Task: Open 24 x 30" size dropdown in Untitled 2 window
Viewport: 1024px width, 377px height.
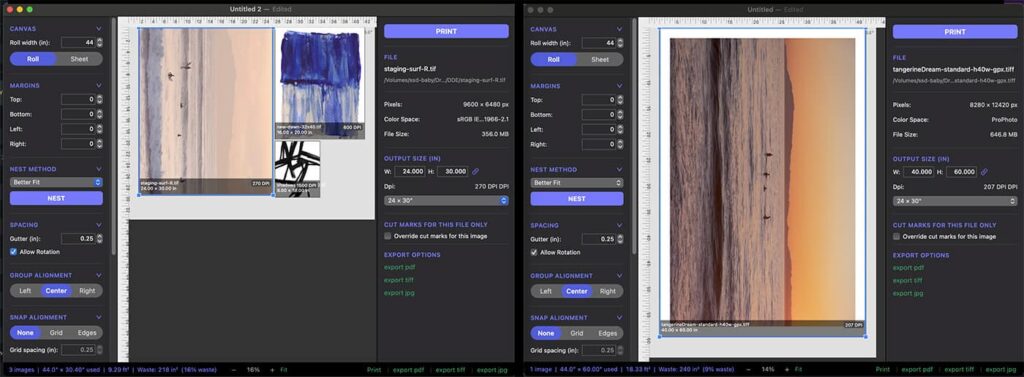Action: coord(446,201)
